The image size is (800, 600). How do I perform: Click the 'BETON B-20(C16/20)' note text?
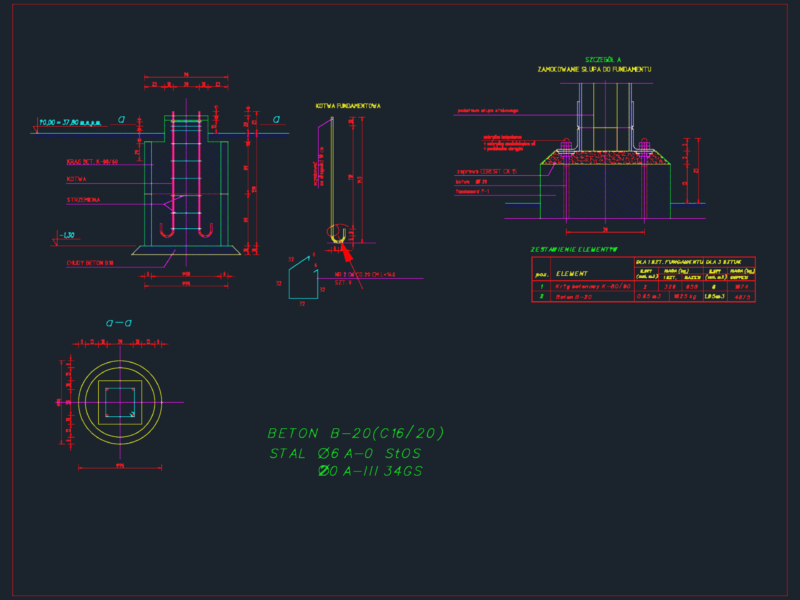pyautogui.click(x=356, y=433)
